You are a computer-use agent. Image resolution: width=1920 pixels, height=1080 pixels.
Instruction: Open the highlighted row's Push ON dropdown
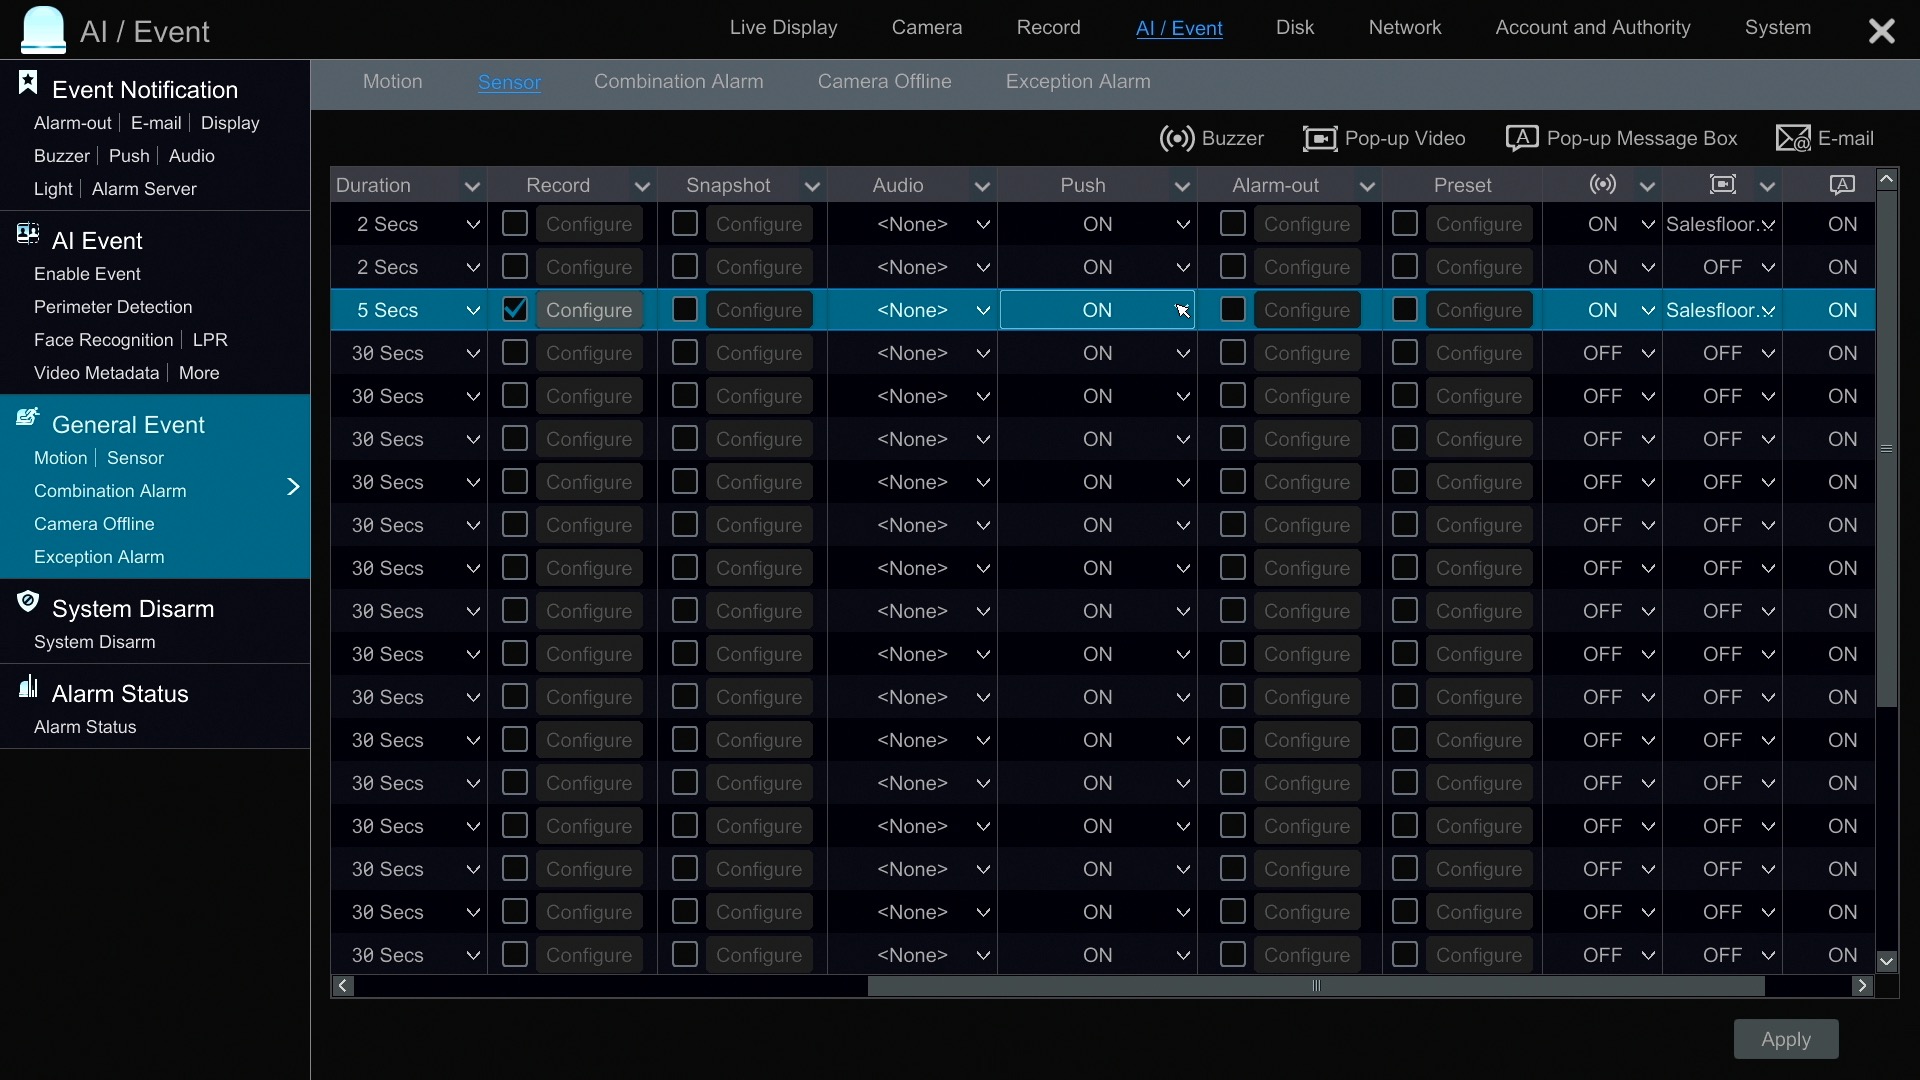tap(1182, 311)
